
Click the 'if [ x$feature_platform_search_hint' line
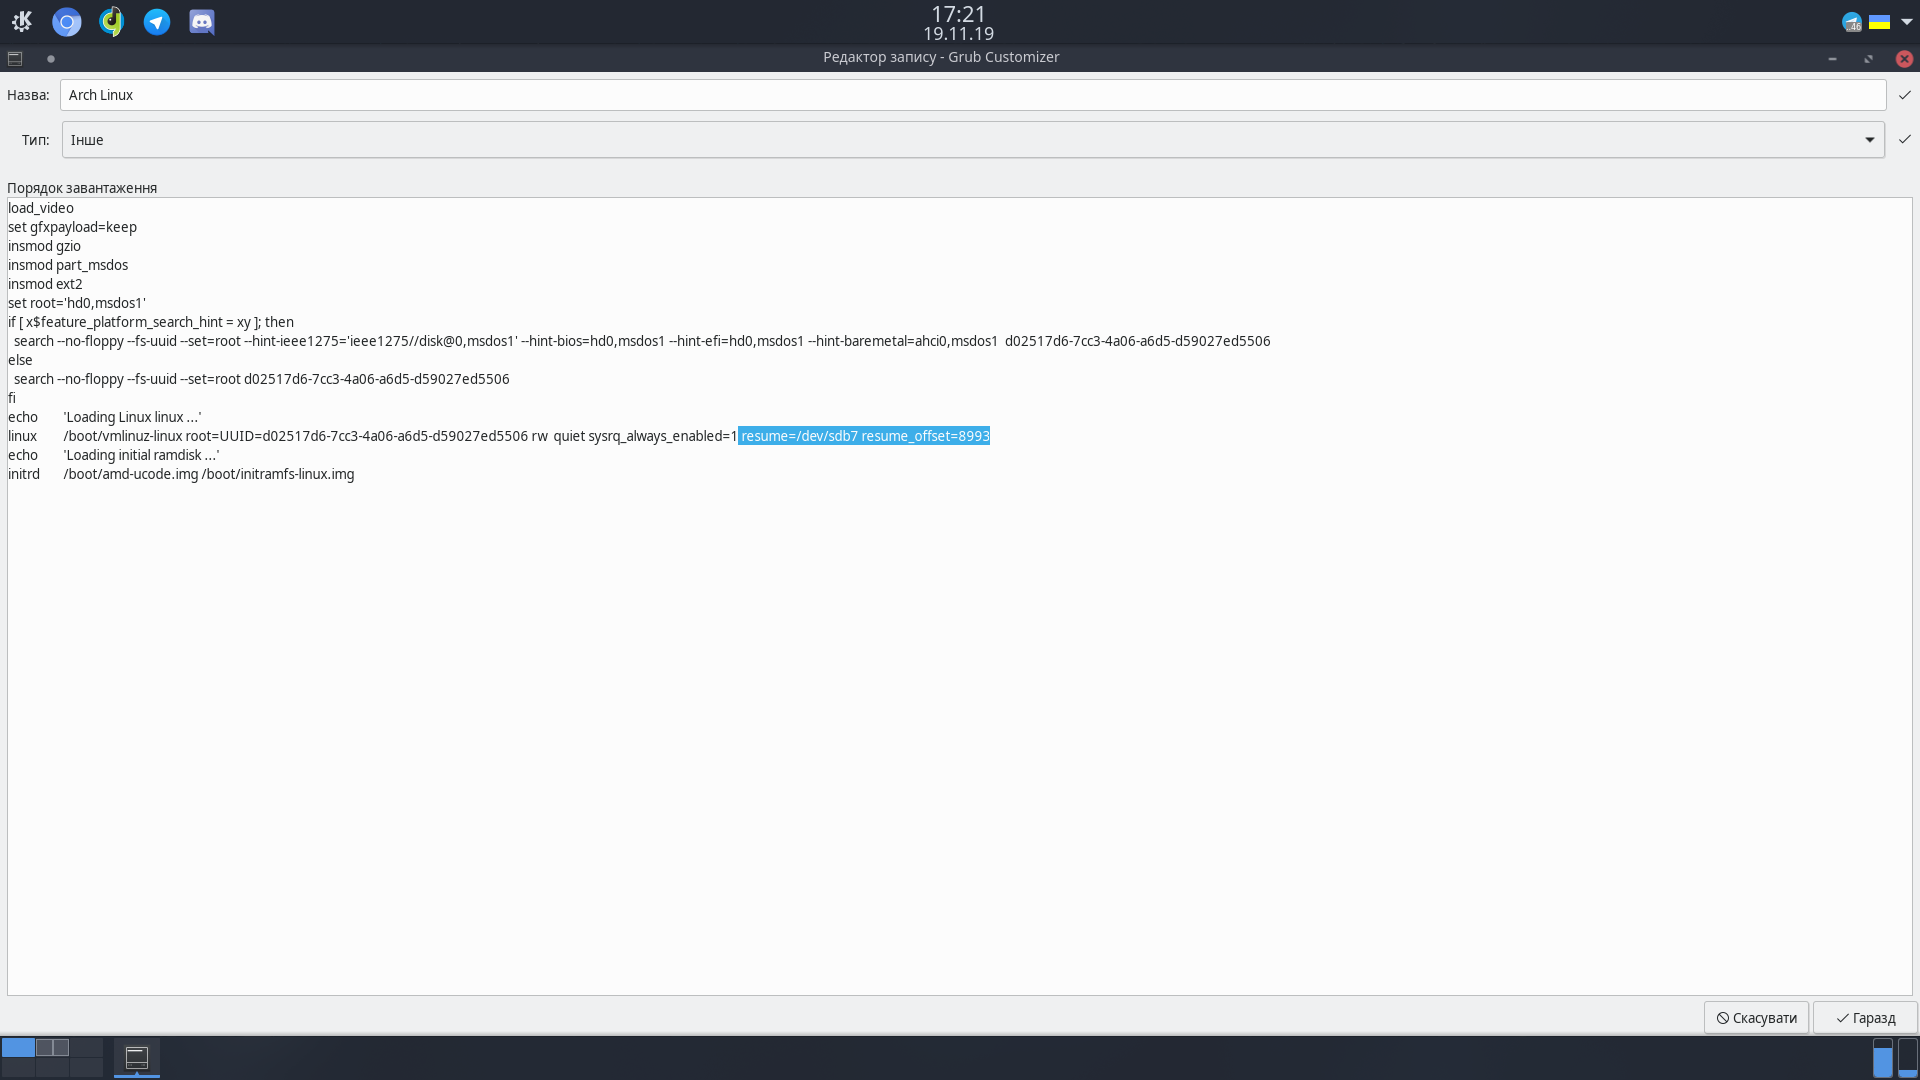click(x=151, y=322)
